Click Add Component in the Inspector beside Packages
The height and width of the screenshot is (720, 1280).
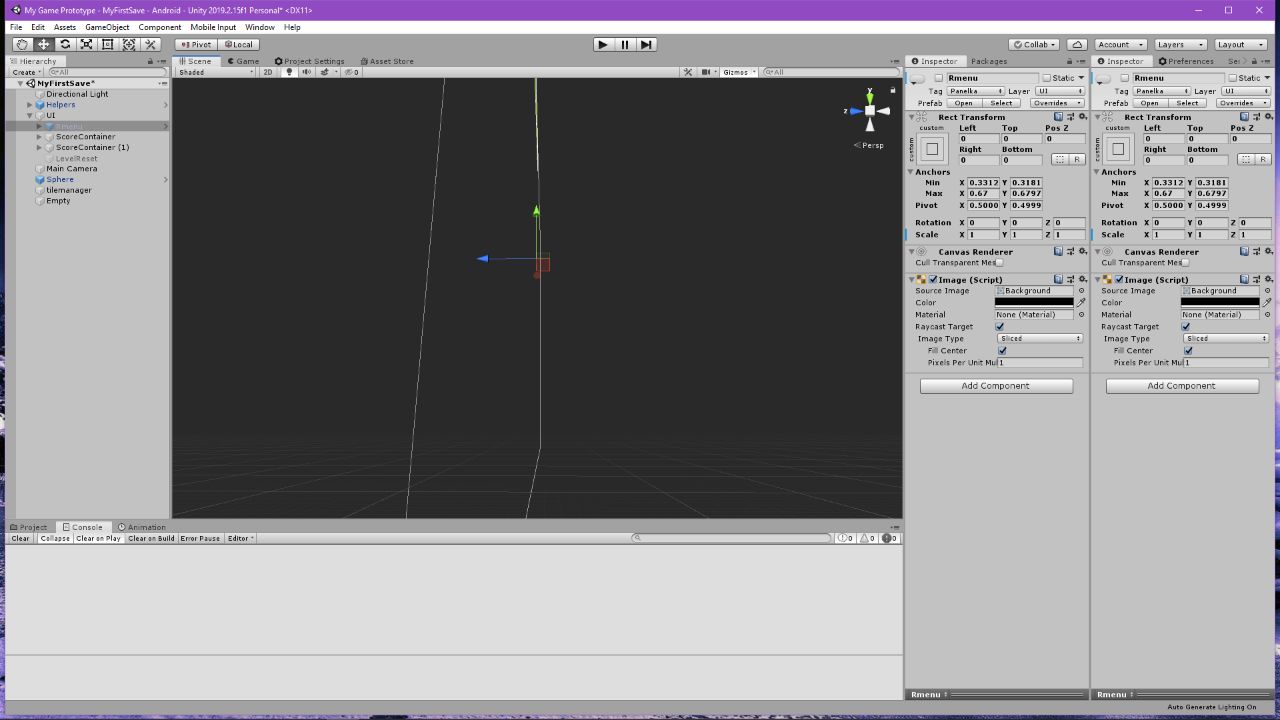pos(996,385)
